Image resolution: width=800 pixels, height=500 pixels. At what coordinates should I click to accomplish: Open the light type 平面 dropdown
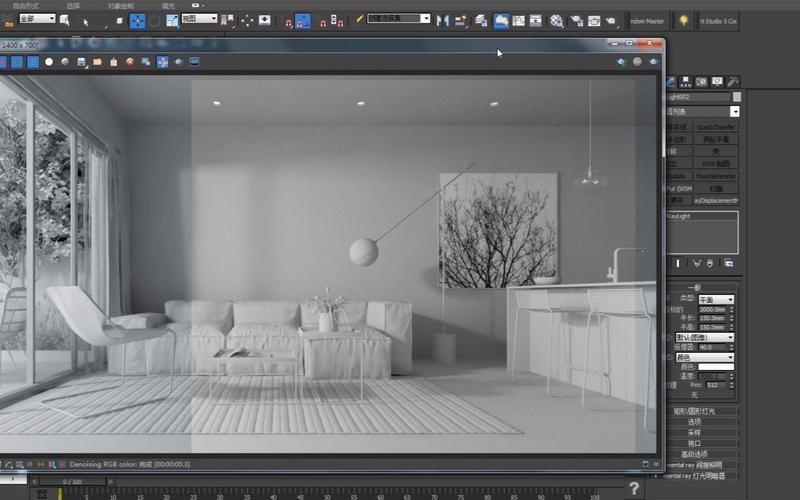point(716,299)
